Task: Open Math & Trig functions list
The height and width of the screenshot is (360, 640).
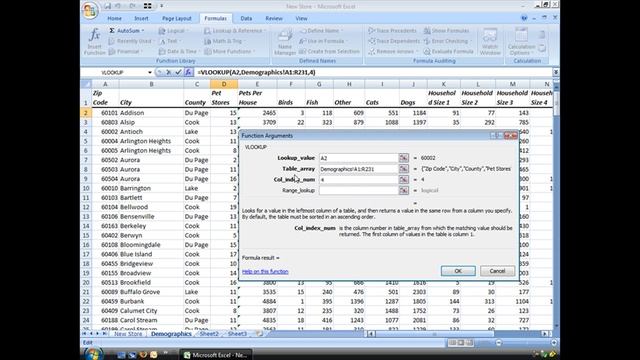Action: (x=224, y=41)
